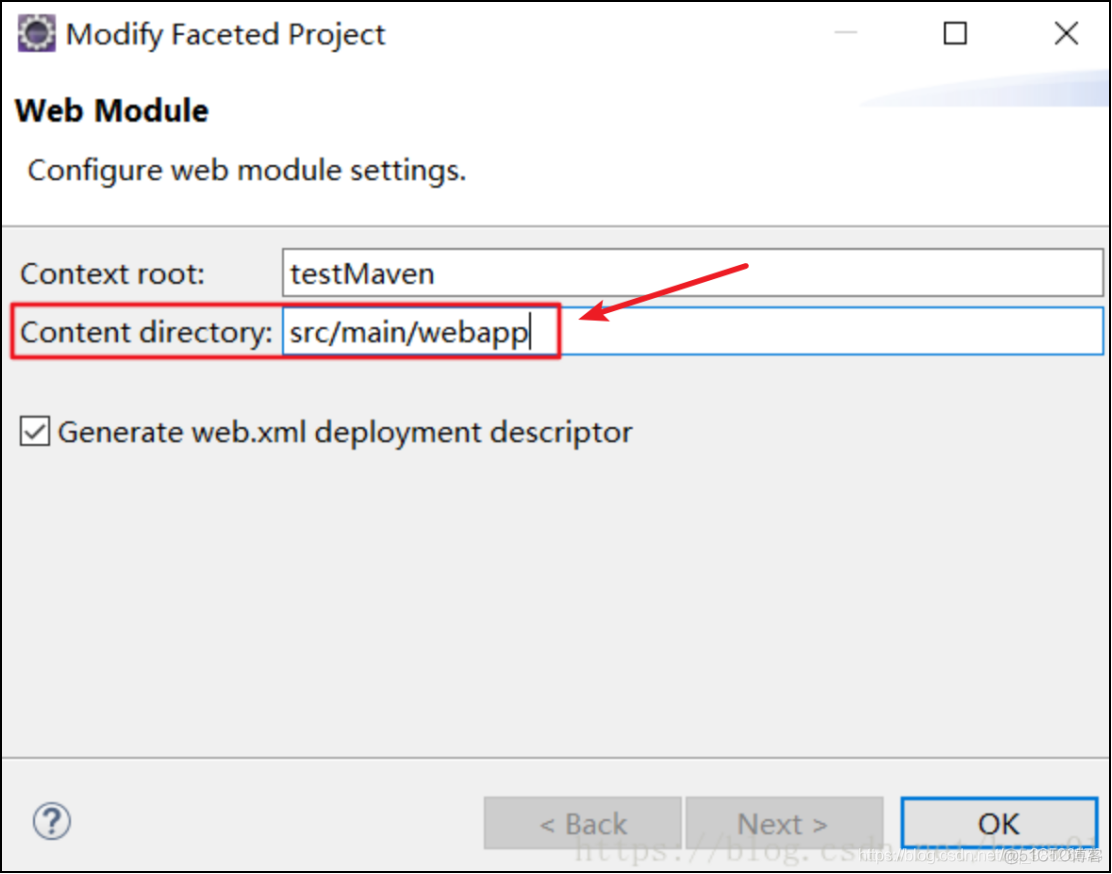
Task: Click the 'Web Module' heading
Action: point(112,110)
